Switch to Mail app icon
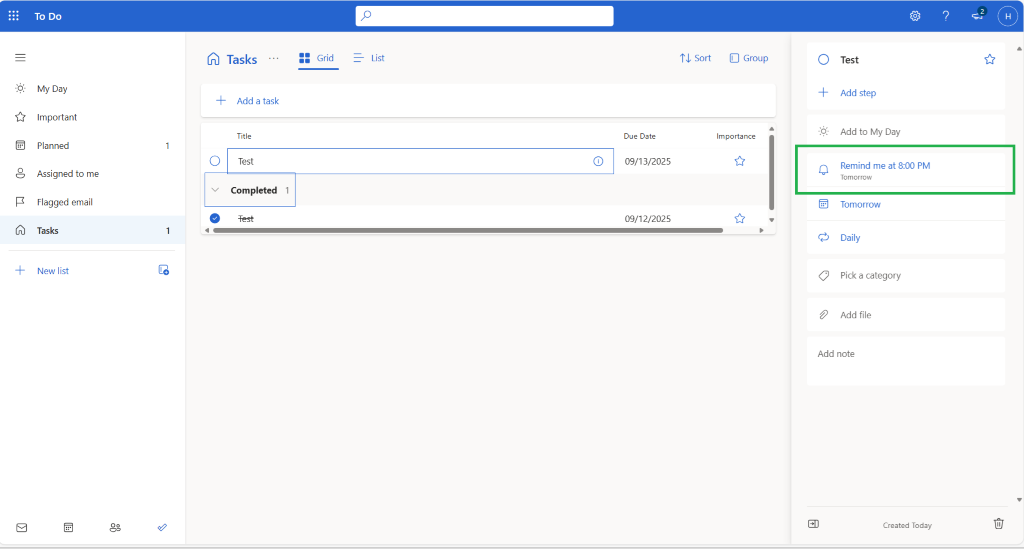This screenshot has height=549, width=1024. pyautogui.click(x=22, y=527)
